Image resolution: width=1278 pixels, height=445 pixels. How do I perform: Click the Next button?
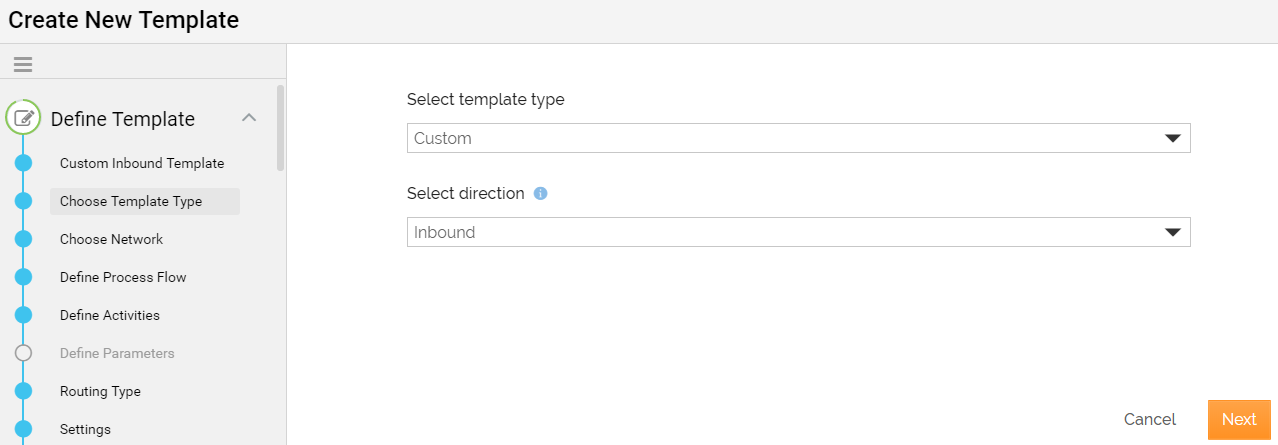coord(1239,419)
